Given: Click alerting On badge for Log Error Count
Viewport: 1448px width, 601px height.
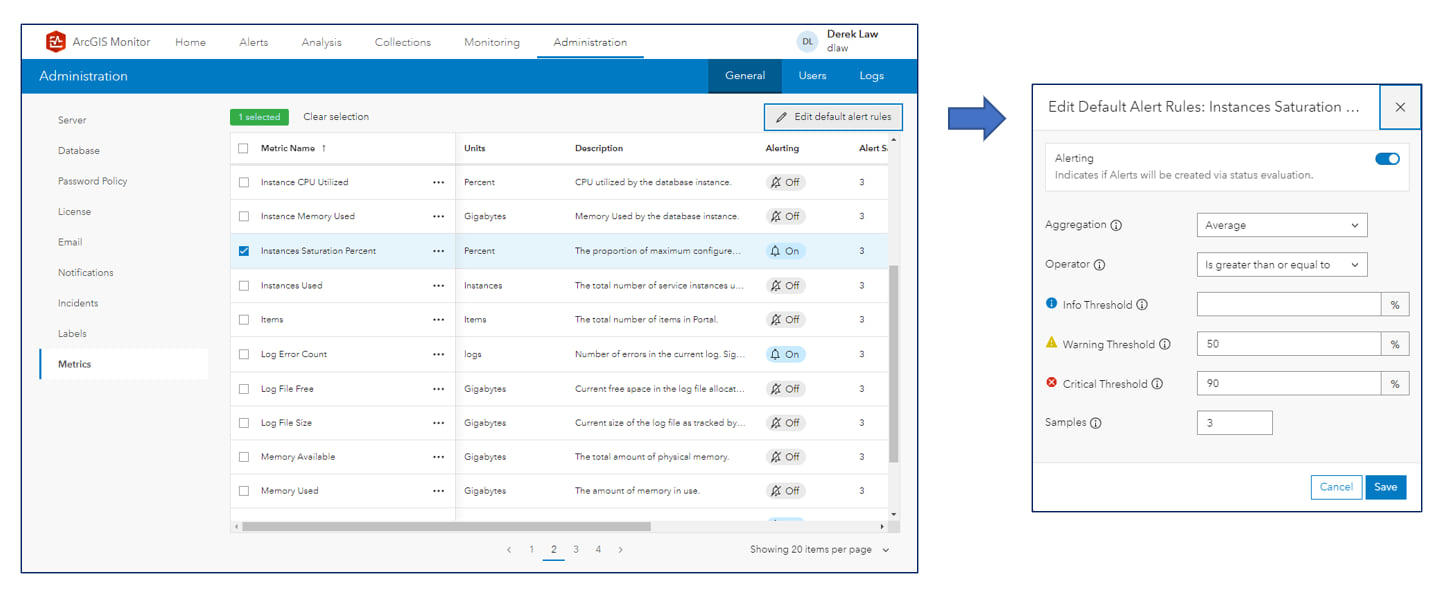Looking at the screenshot, I should [785, 355].
